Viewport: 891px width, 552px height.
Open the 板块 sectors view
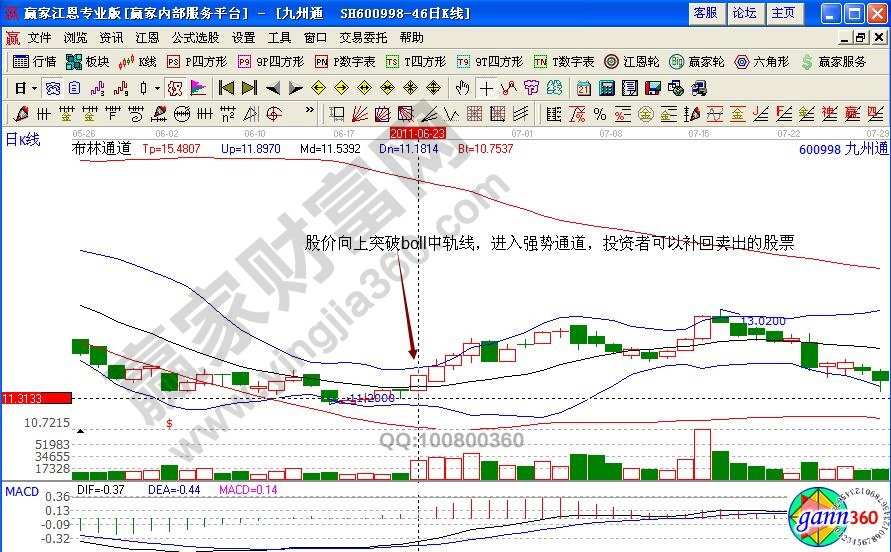[88, 61]
